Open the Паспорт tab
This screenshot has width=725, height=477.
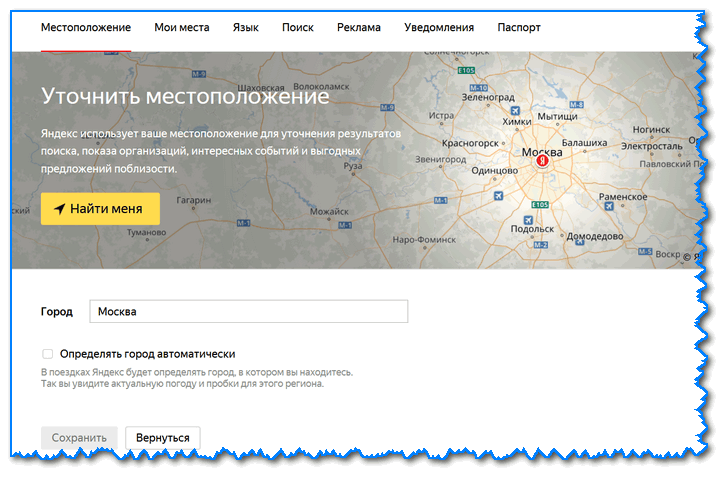coord(519,28)
